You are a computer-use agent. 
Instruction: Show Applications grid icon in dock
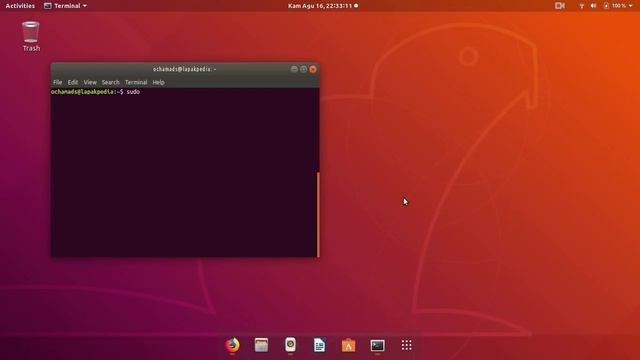(407, 345)
